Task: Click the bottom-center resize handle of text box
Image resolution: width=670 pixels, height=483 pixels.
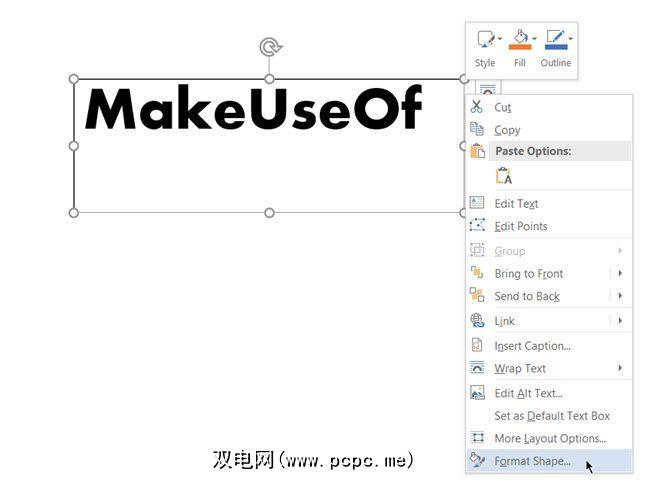Action: tap(269, 212)
